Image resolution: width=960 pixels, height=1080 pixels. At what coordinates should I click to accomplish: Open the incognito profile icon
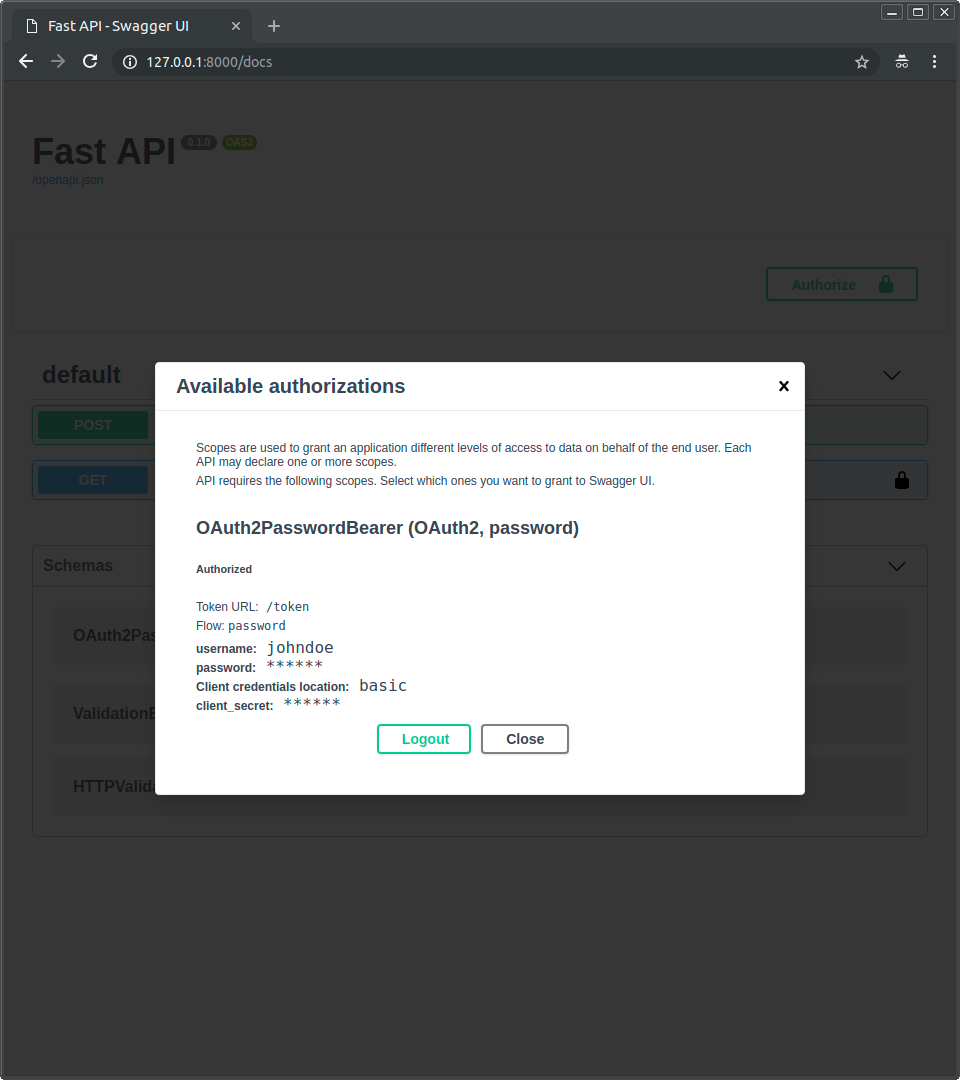[x=902, y=62]
